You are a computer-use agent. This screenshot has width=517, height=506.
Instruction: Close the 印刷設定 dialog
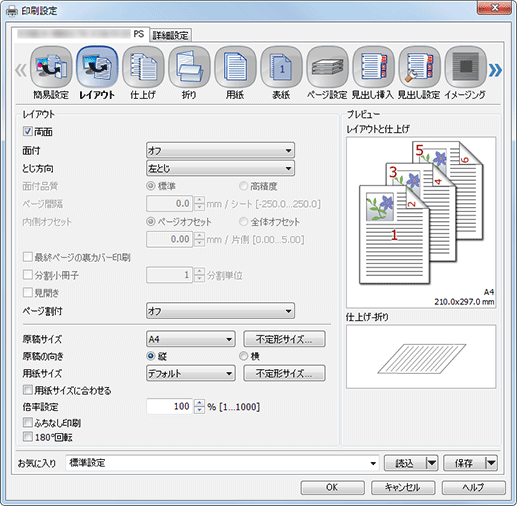click(494, 8)
